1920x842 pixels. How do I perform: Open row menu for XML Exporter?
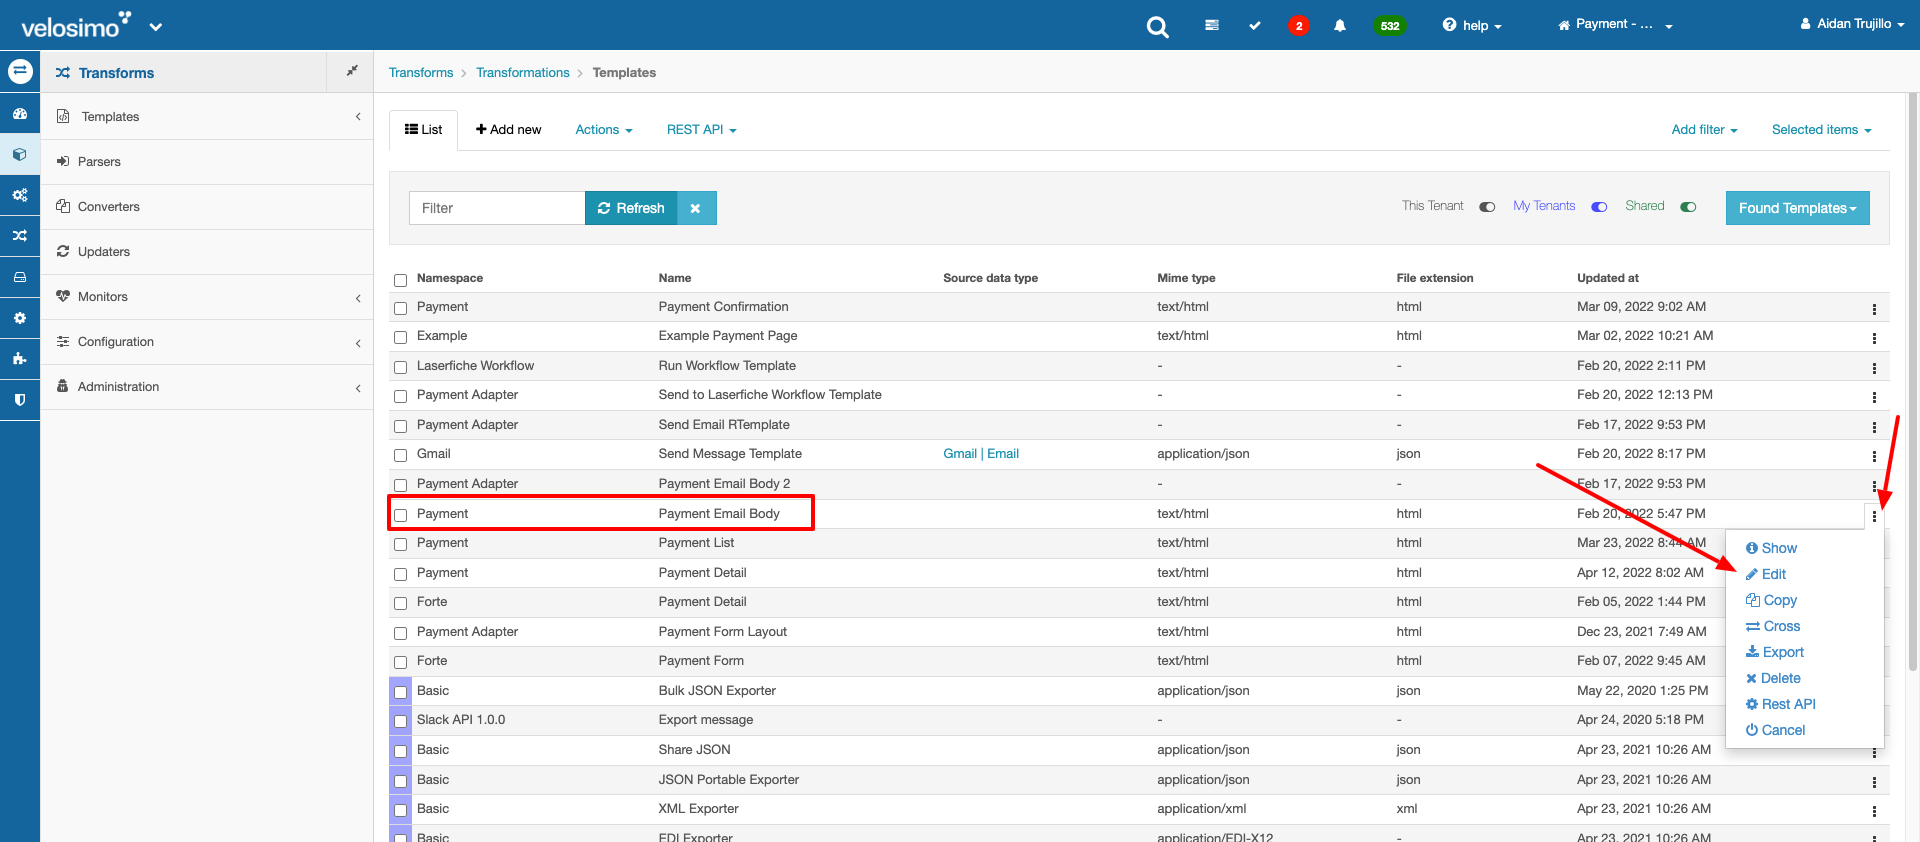1874,811
